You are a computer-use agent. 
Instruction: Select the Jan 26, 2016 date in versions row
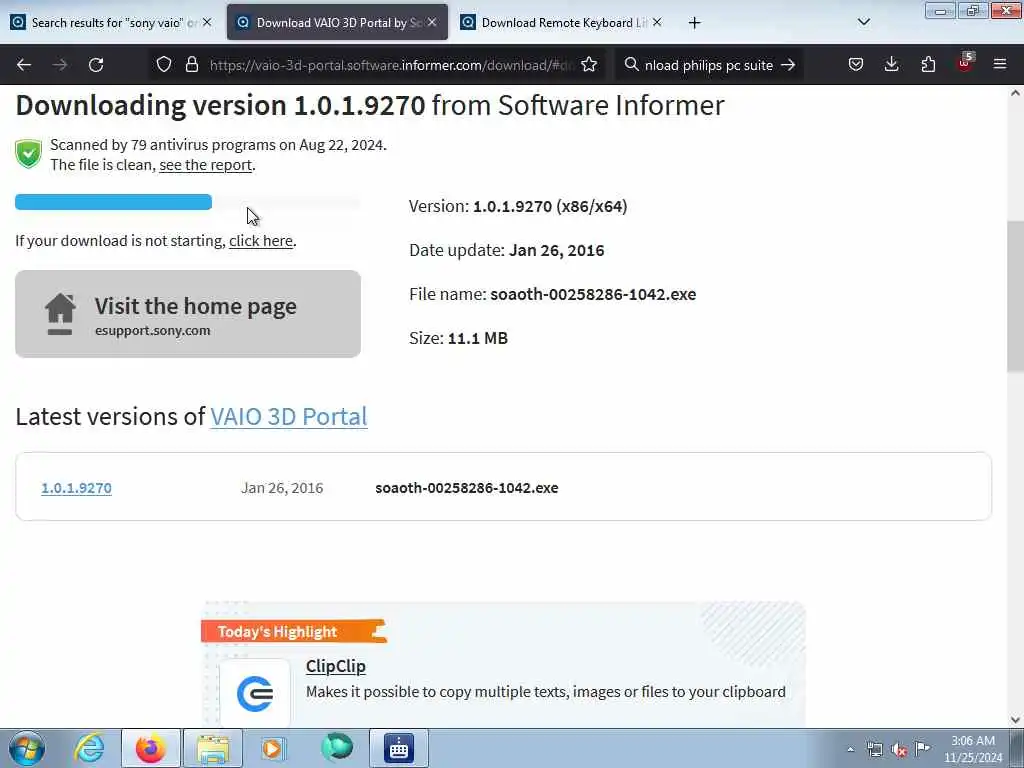[x=282, y=488]
